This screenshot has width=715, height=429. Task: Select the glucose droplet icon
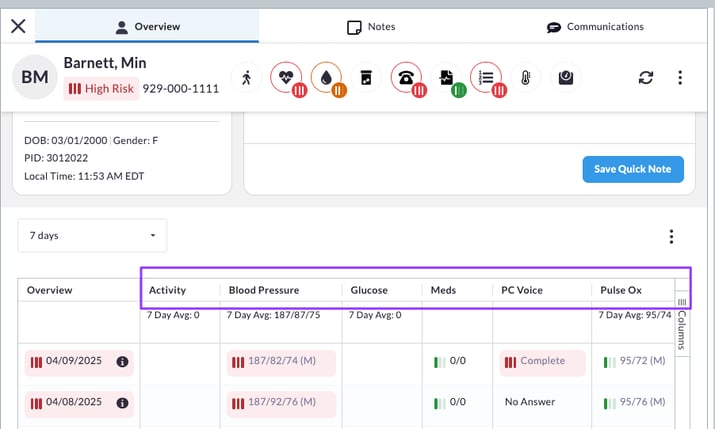(328, 77)
